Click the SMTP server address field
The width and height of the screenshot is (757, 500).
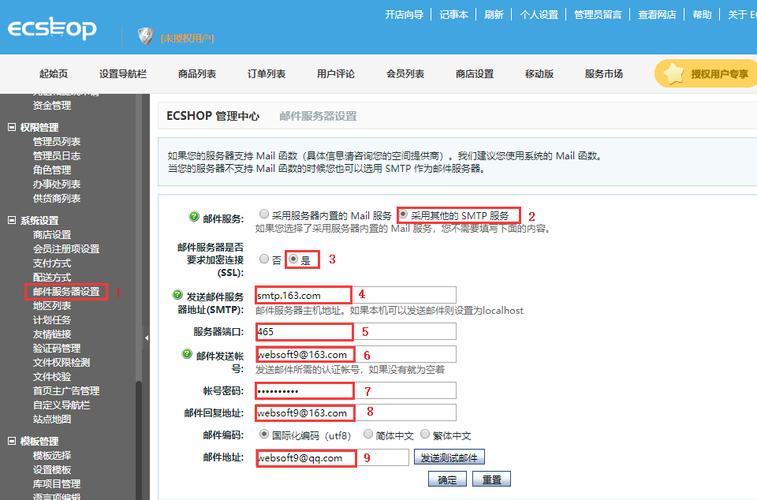[x=355, y=295]
